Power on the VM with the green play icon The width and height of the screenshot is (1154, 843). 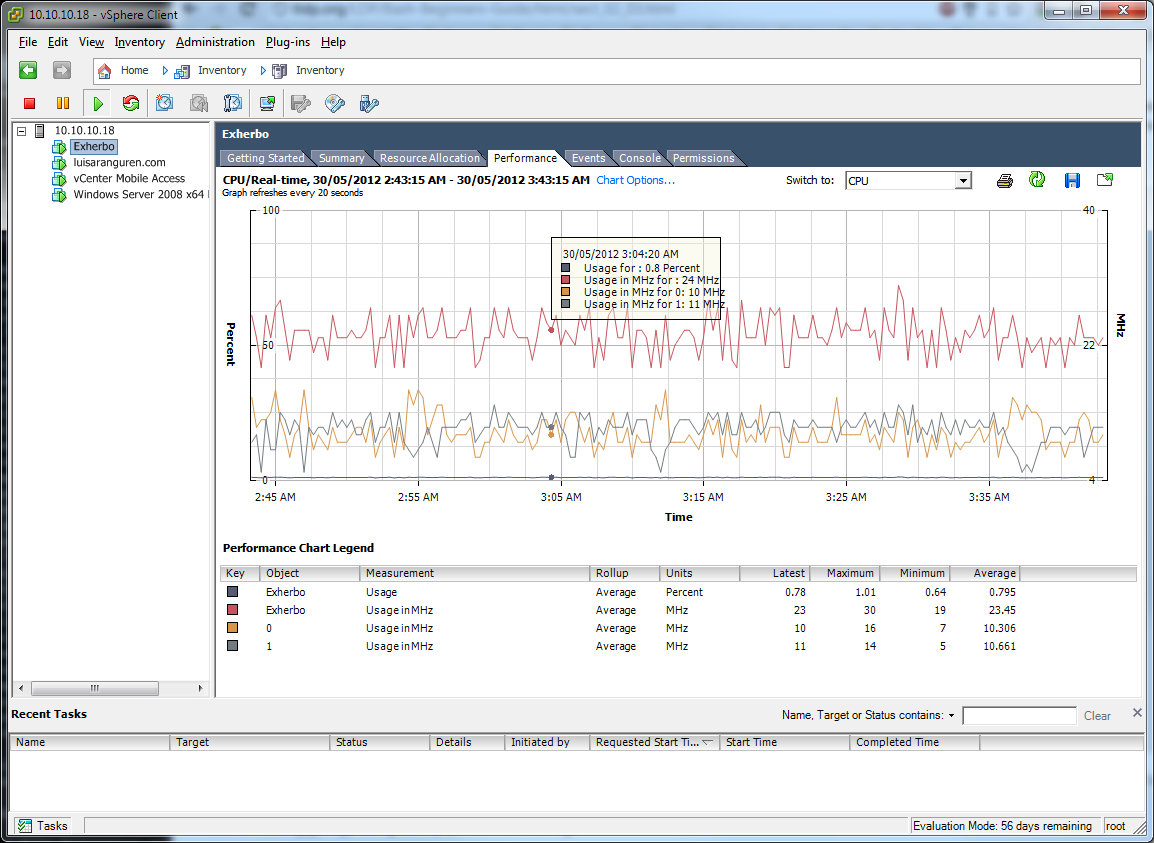coord(97,103)
